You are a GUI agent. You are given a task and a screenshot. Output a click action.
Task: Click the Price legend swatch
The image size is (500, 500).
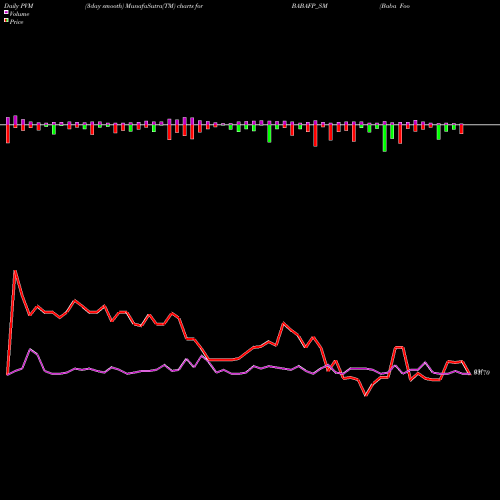[x=6, y=21]
